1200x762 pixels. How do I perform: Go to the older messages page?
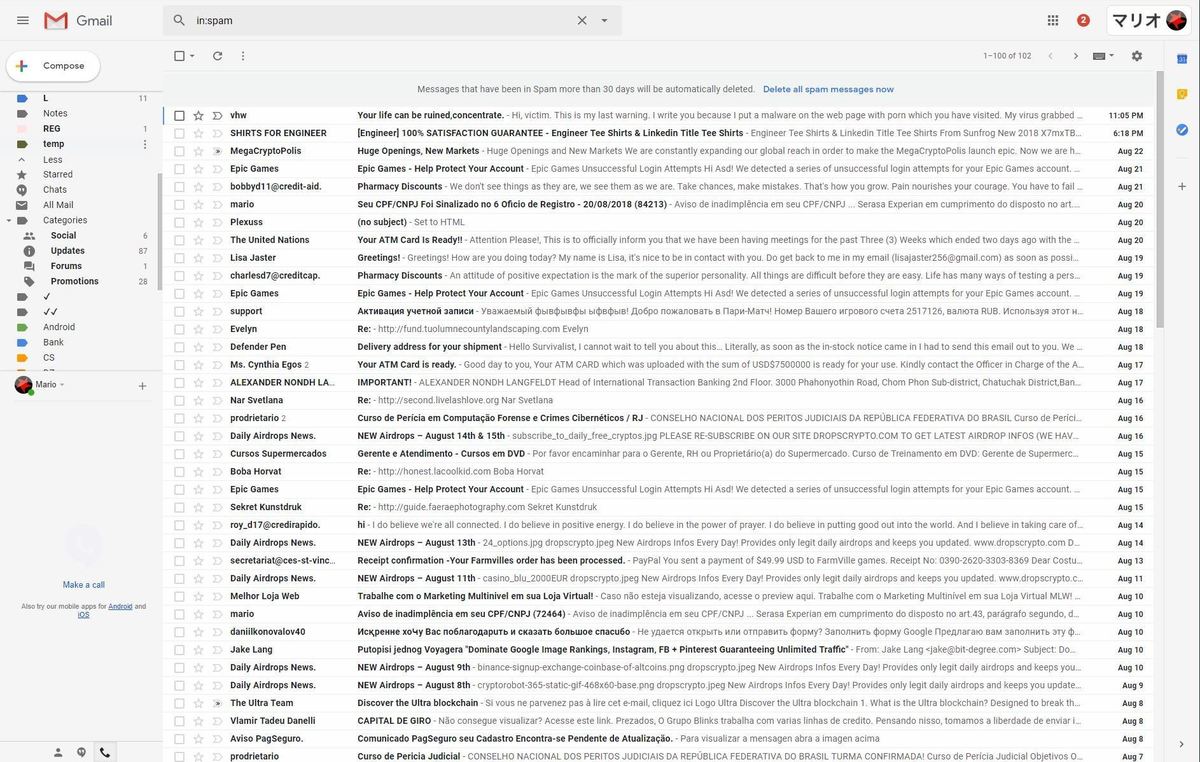1076,56
